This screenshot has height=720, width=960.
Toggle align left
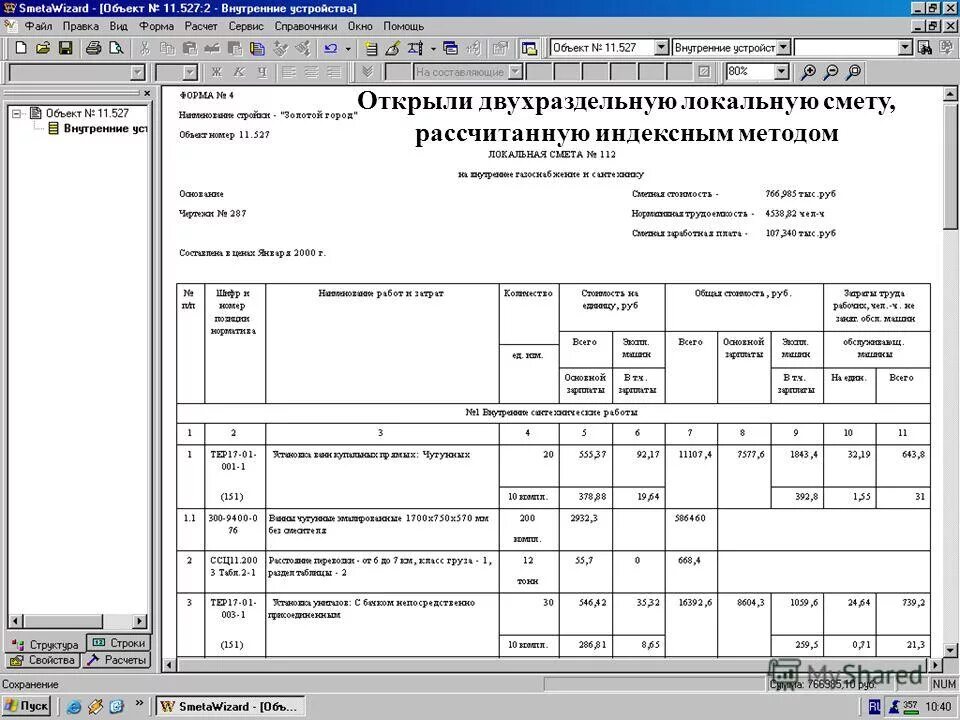pos(288,72)
